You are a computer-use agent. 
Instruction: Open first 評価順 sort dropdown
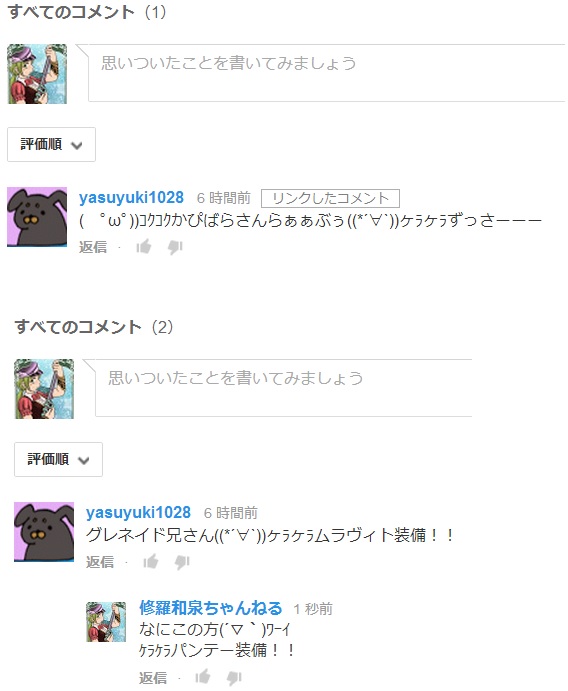[51, 144]
